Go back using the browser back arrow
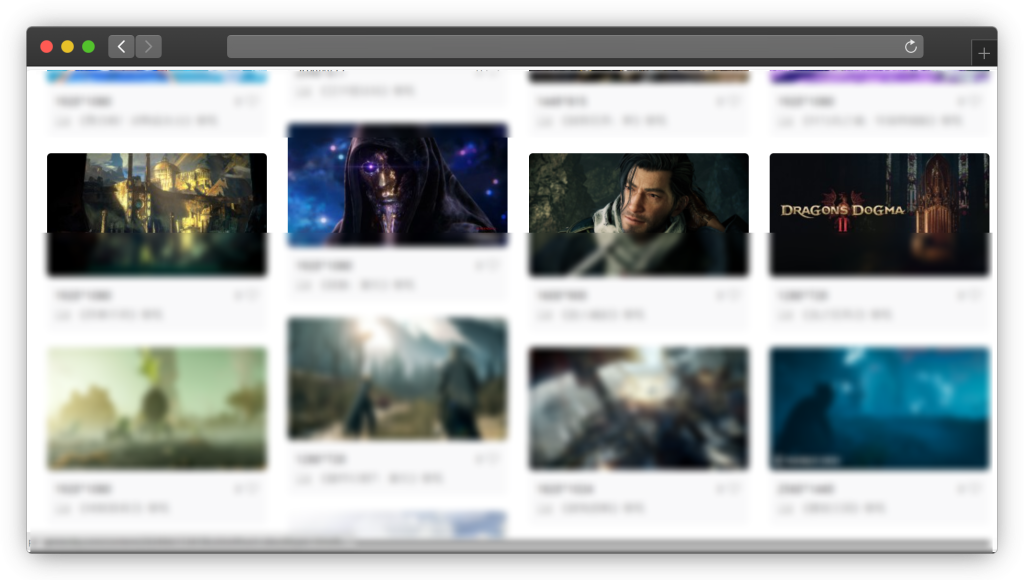The width and height of the screenshot is (1024, 580). pyautogui.click(x=121, y=47)
